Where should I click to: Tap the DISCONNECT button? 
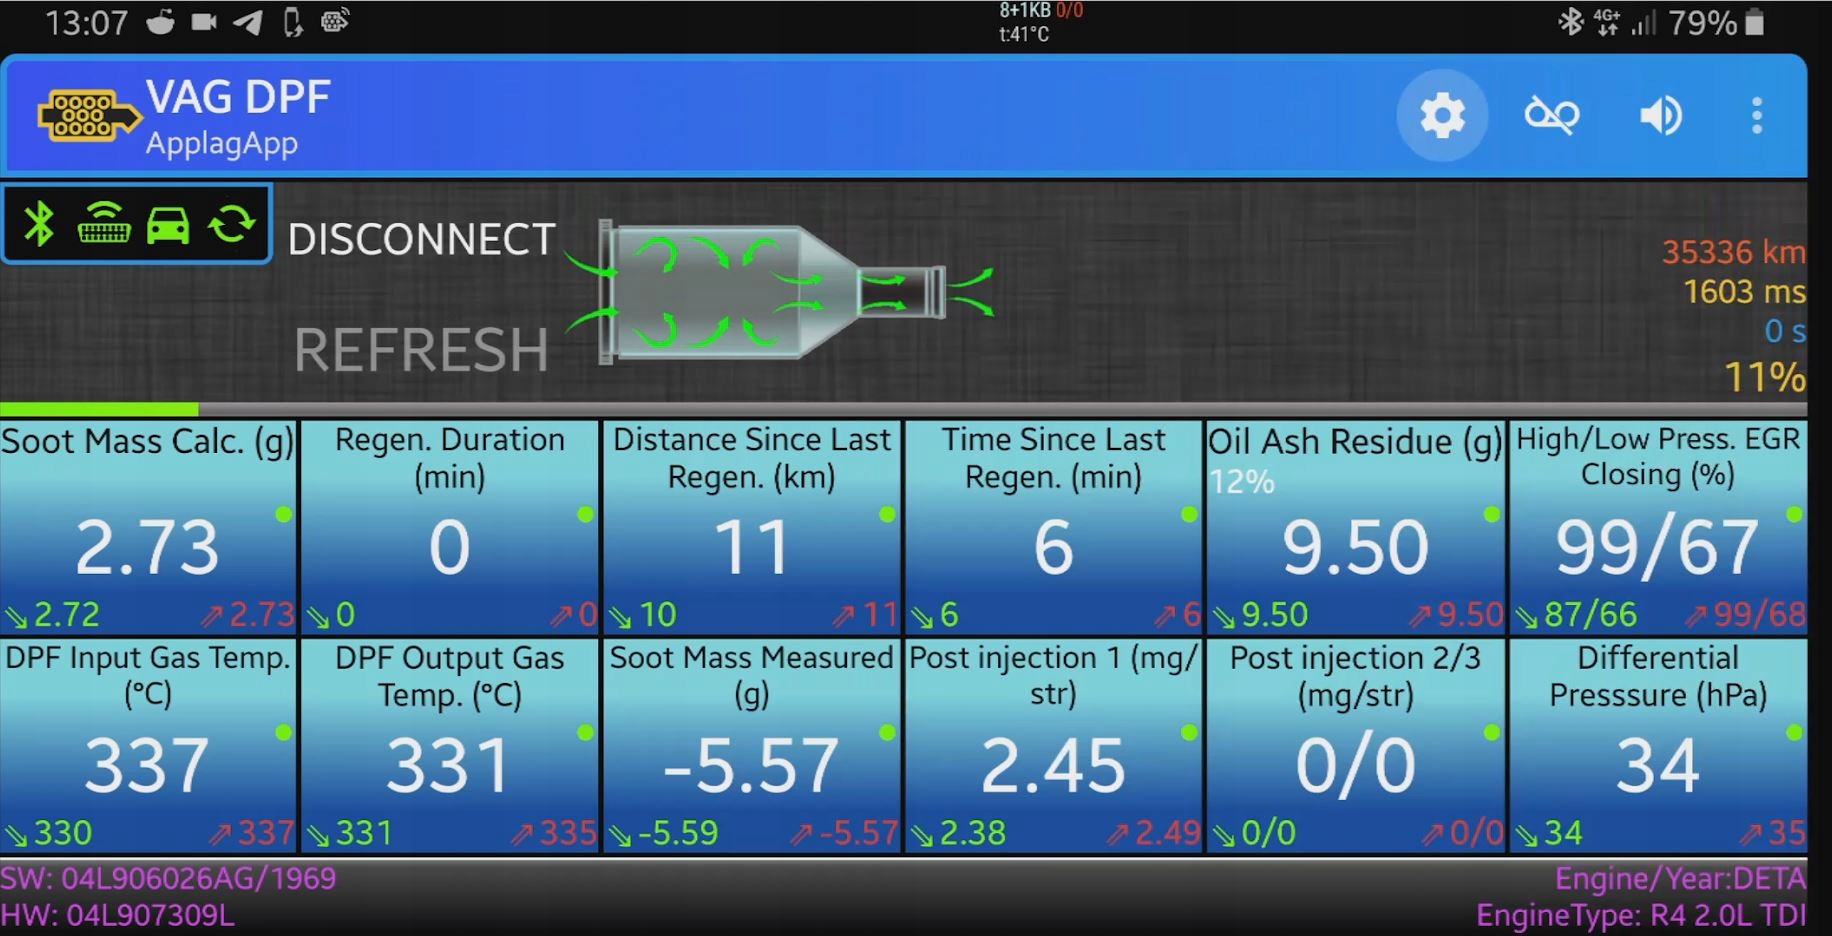pos(421,240)
